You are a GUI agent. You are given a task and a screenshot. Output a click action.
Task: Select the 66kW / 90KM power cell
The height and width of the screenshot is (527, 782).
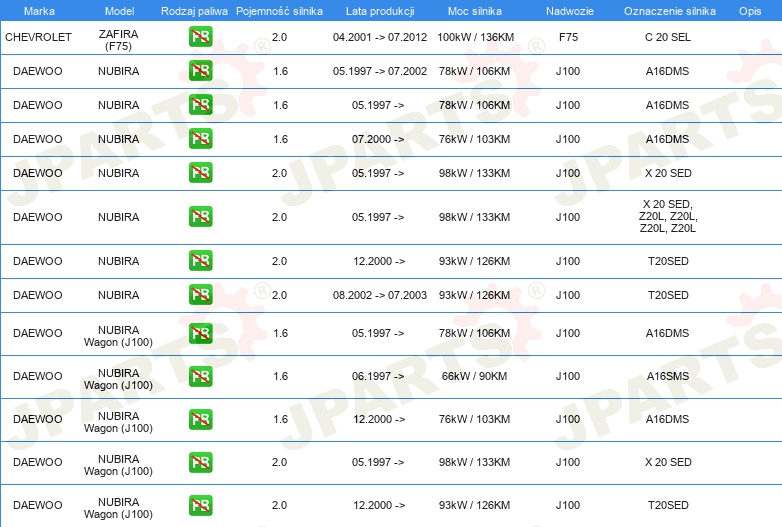pos(474,376)
